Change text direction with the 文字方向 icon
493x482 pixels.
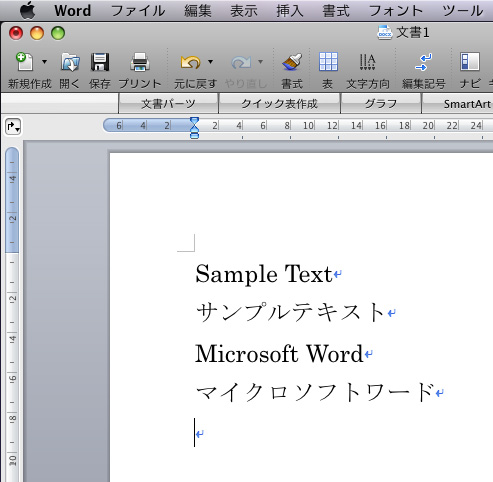pyautogui.click(x=367, y=62)
